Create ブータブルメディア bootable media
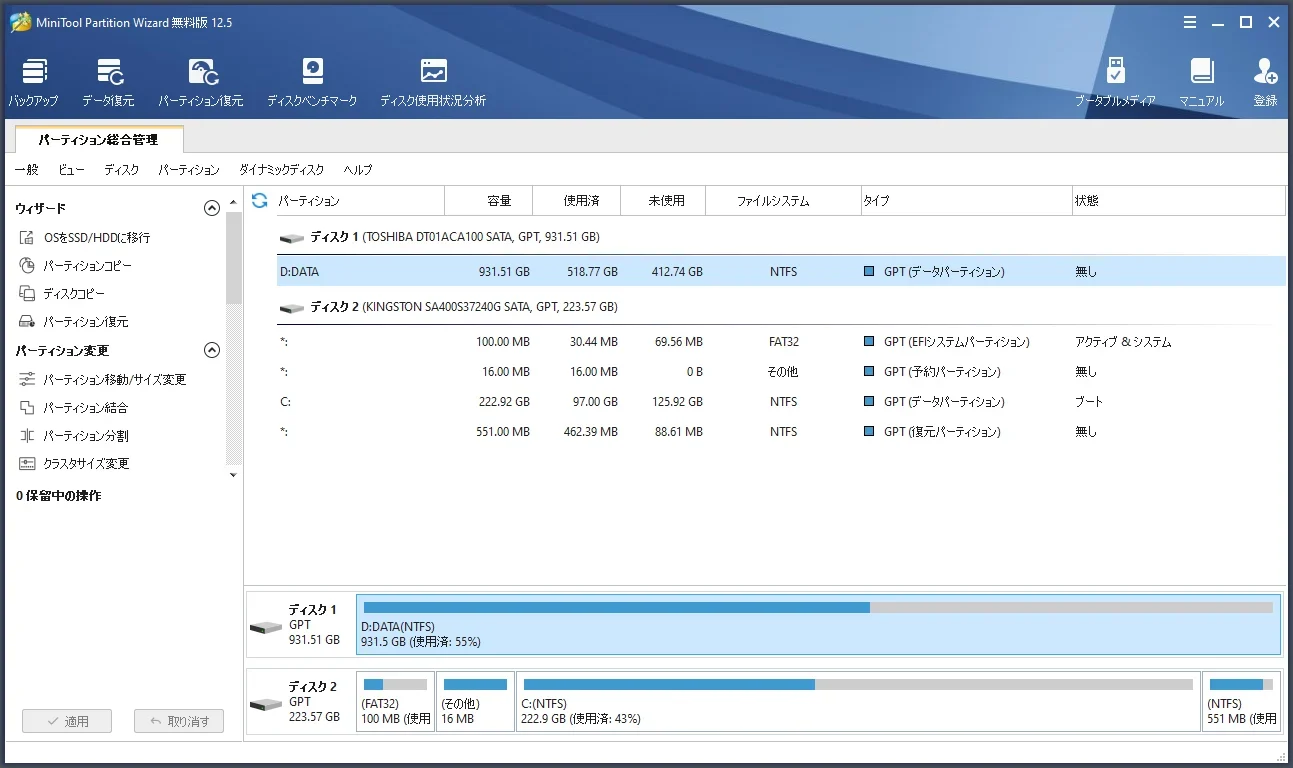This screenshot has height=768, width=1293. point(1115,82)
